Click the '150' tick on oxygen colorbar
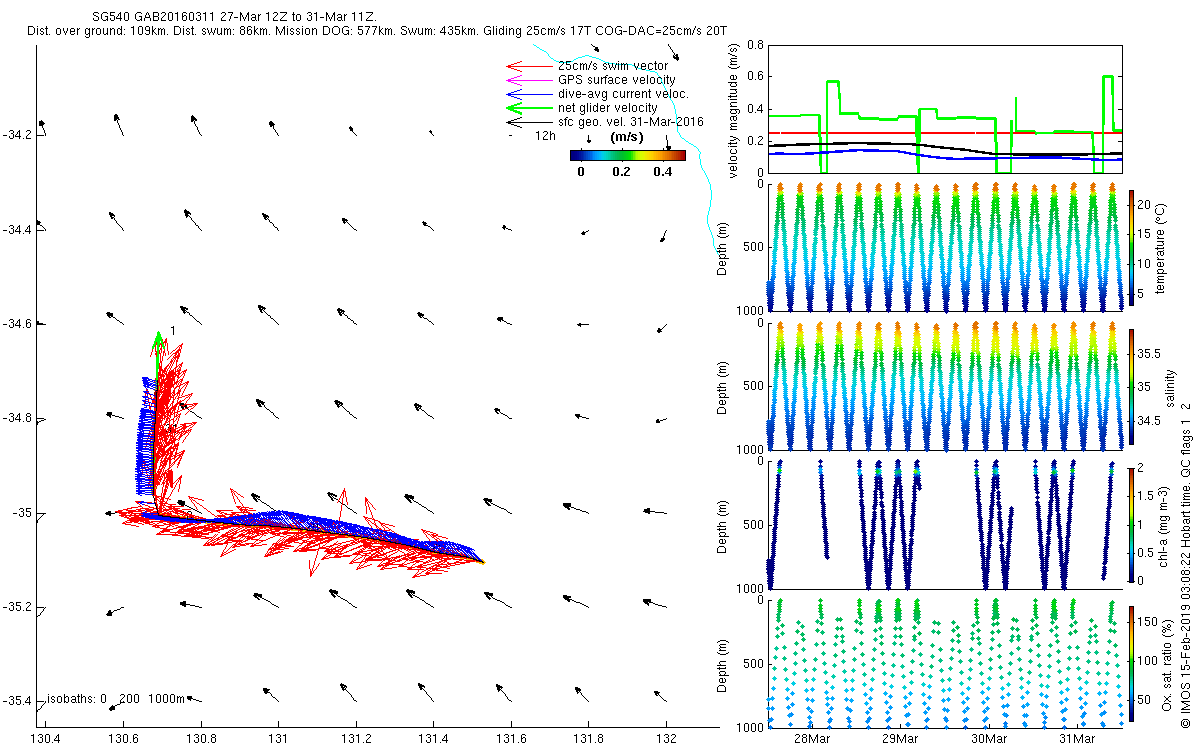Image resolution: width=1200 pixels, height=750 pixels. [x=1149, y=622]
